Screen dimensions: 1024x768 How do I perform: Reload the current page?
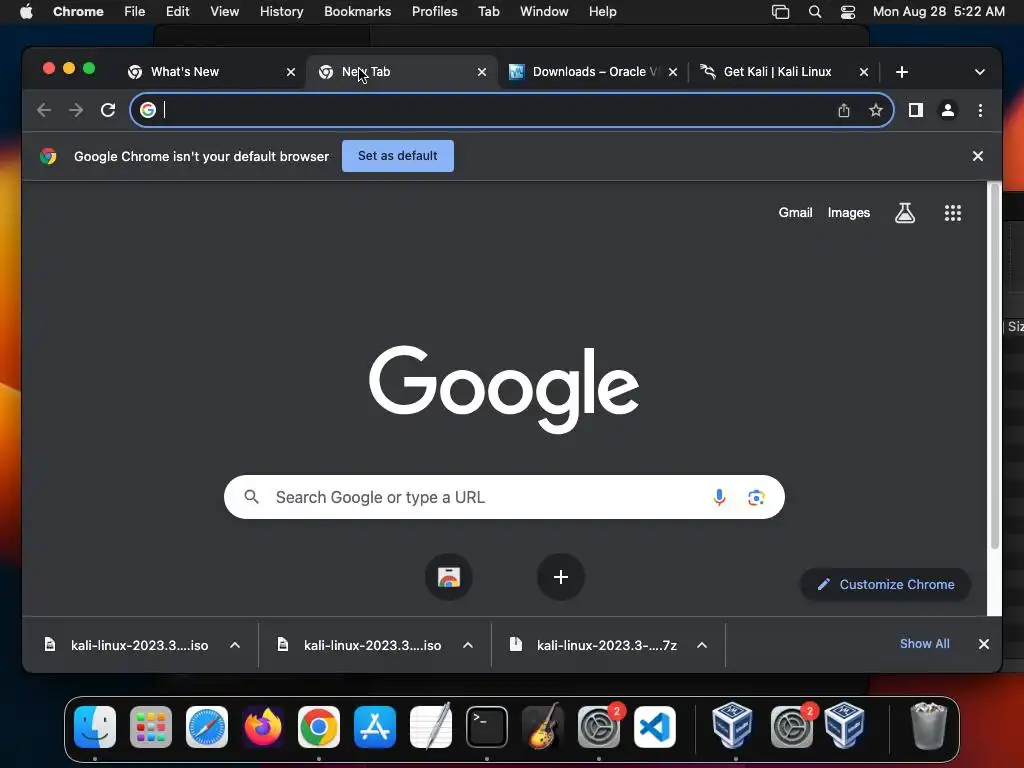click(108, 110)
